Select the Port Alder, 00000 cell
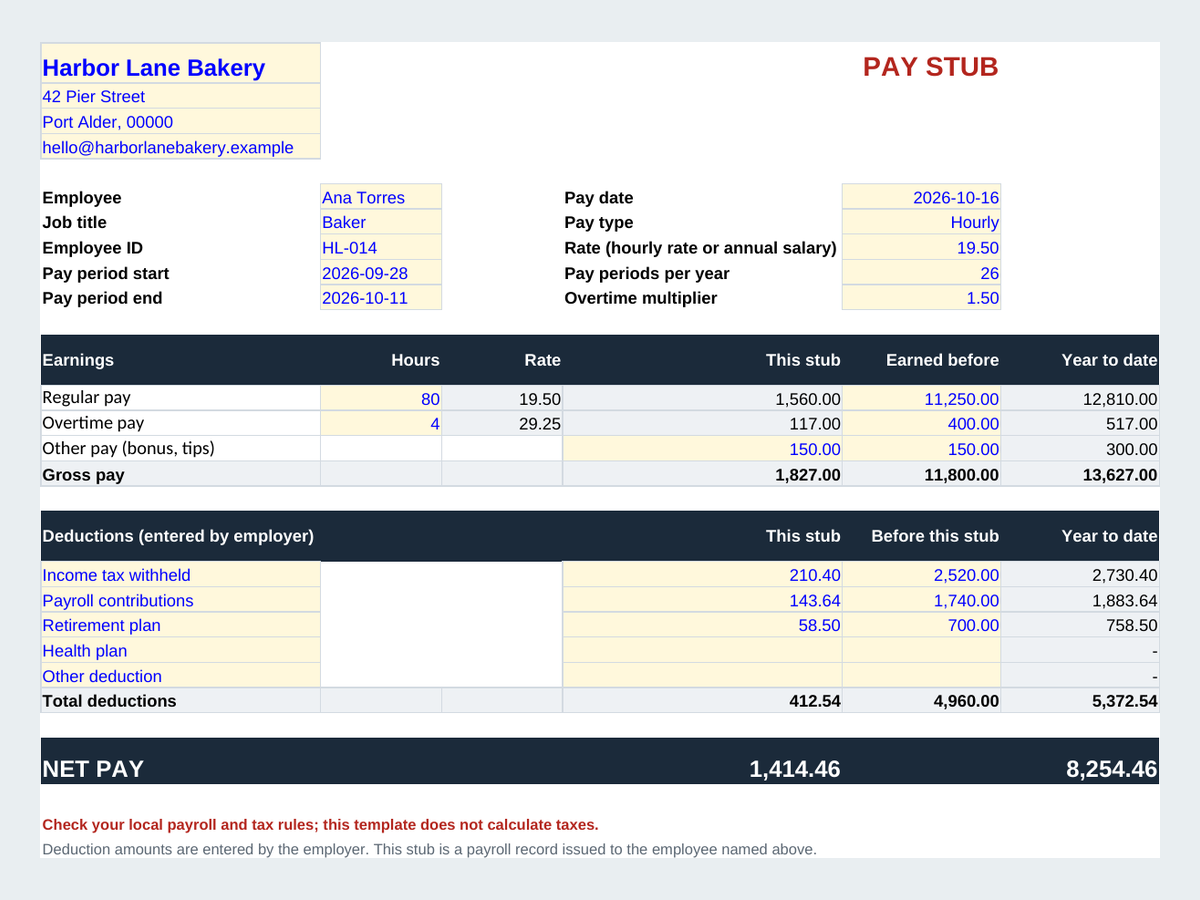Viewport: 1200px width, 900px height. point(181,122)
